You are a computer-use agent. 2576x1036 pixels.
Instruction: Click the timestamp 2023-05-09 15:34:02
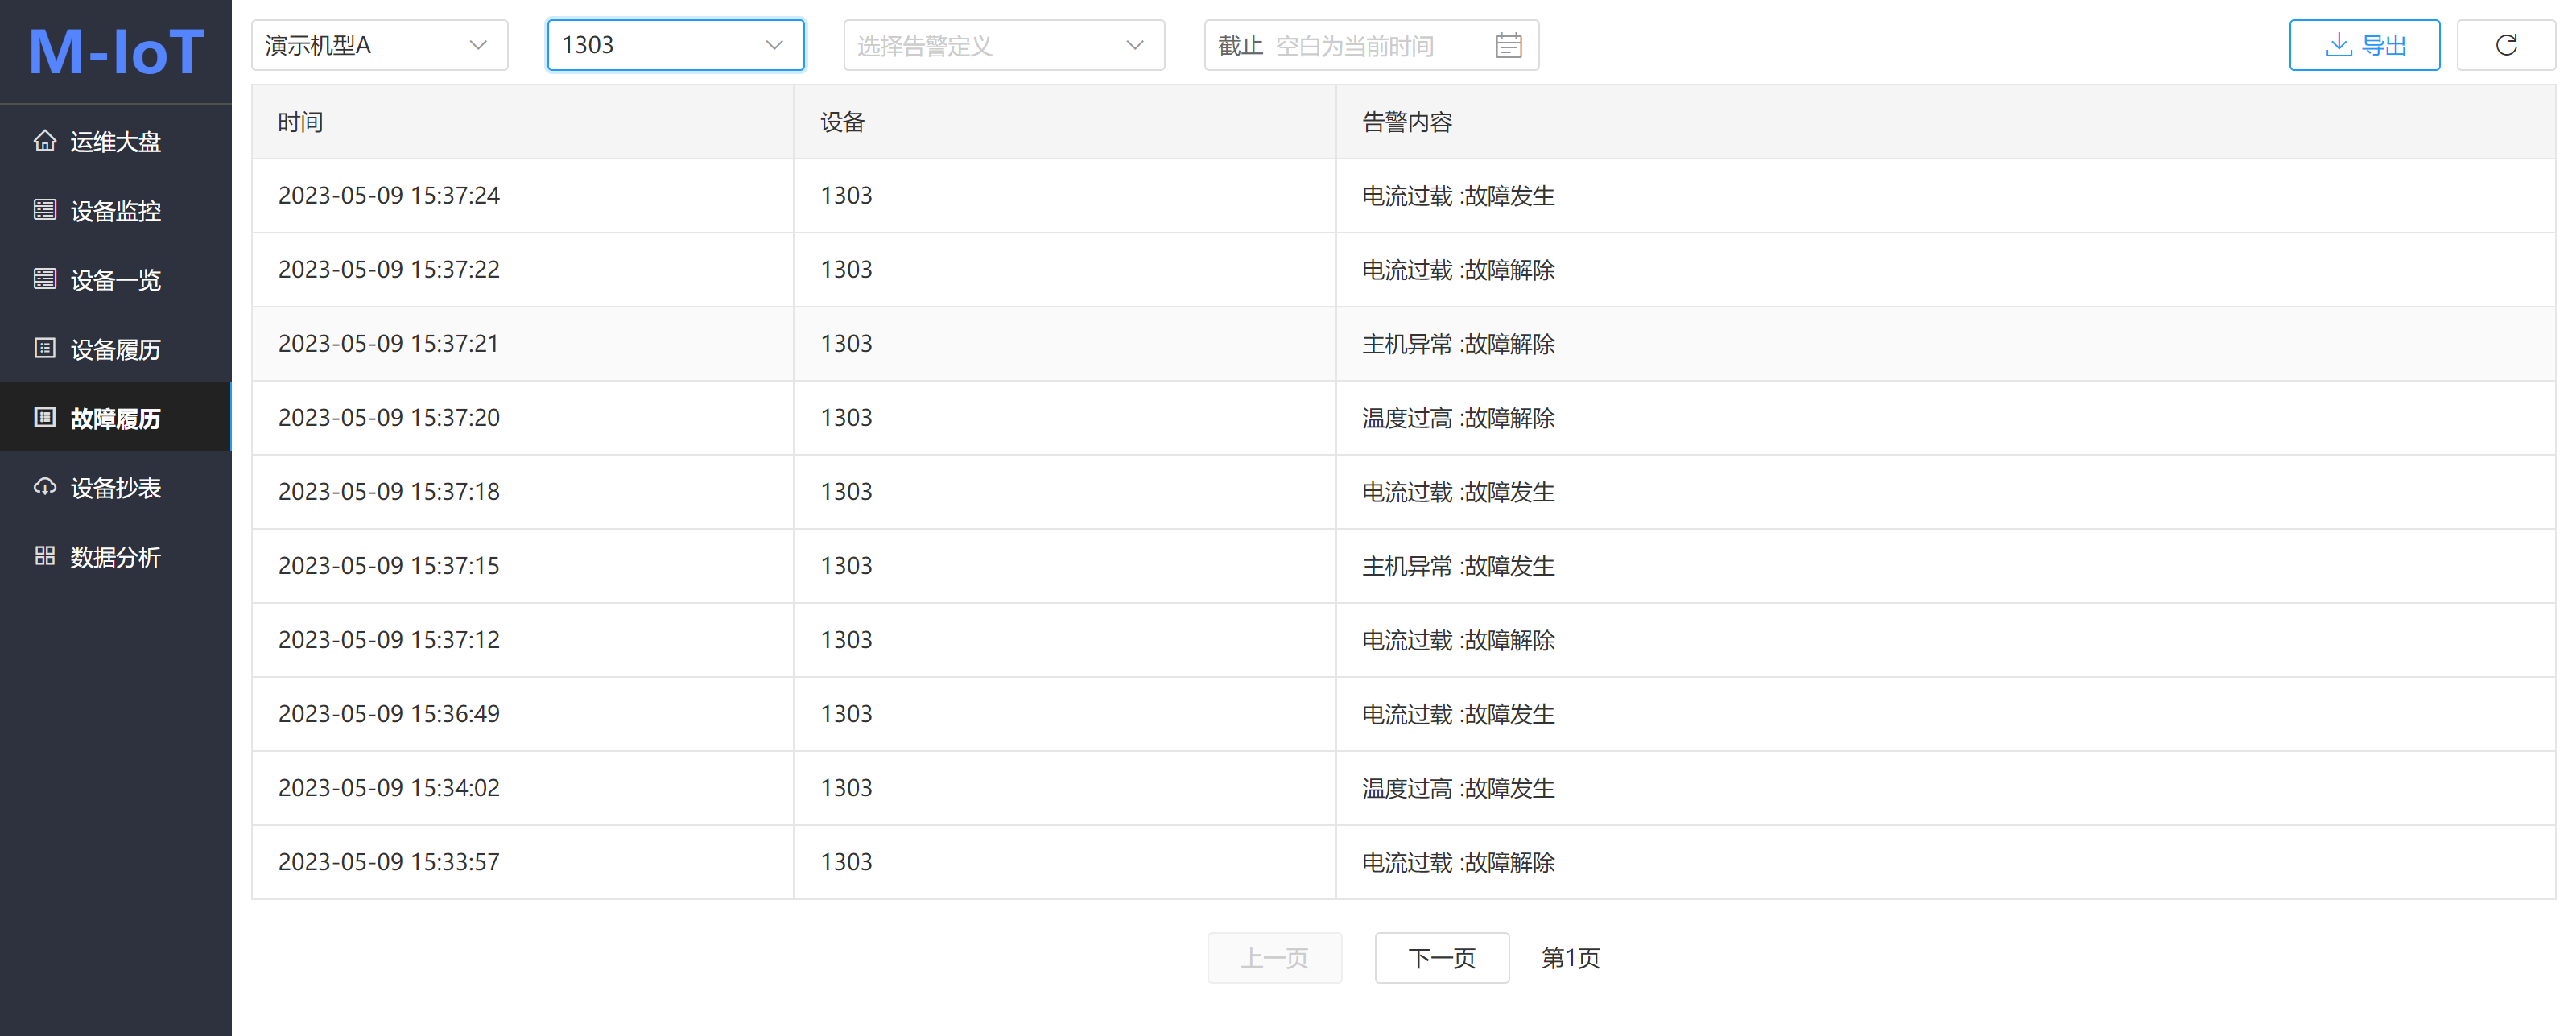[x=389, y=787]
